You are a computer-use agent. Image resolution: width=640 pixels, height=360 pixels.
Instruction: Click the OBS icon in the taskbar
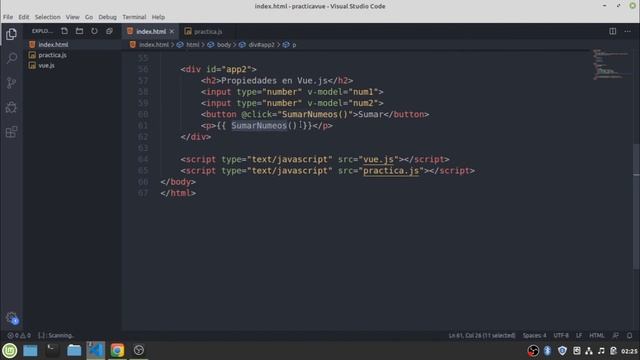click(x=139, y=351)
